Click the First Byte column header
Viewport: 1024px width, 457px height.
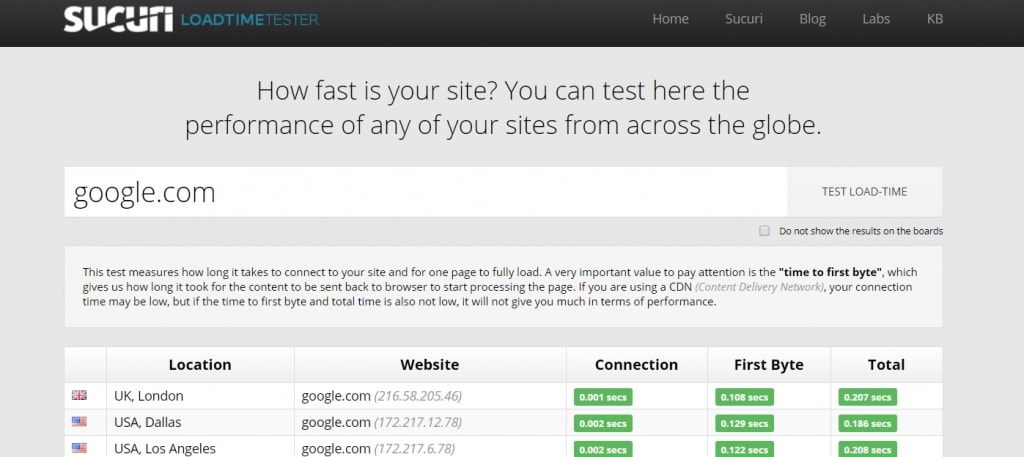769,364
